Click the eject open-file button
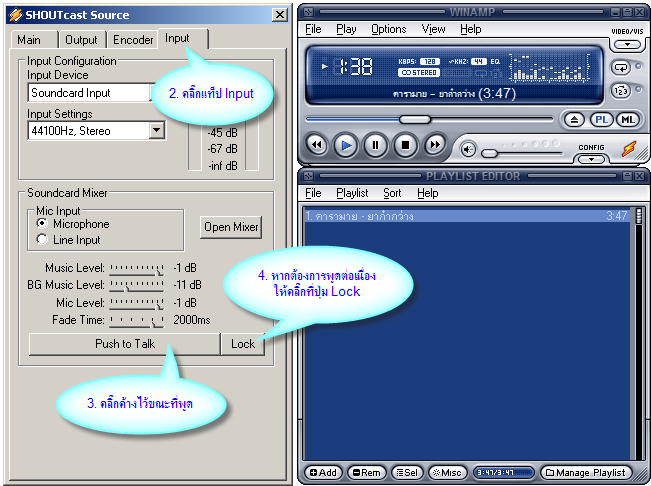 pos(574,120)
